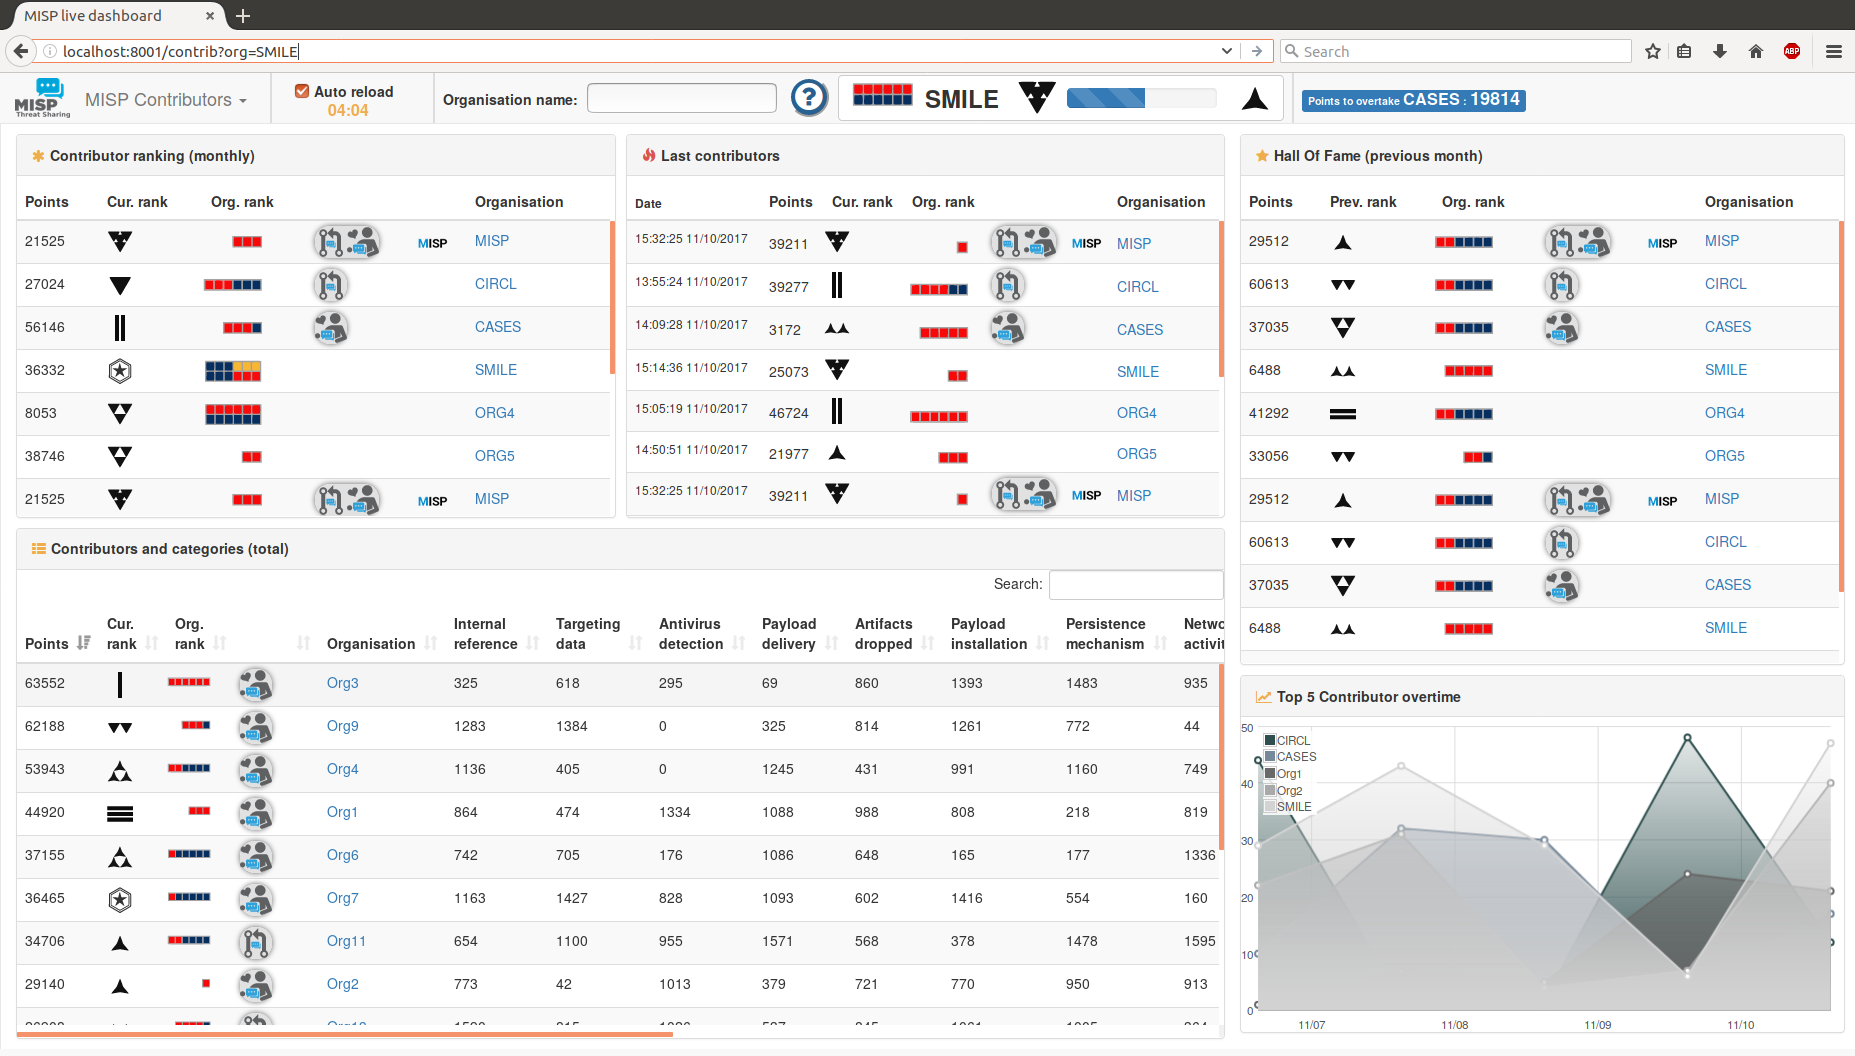
Task: Open the browser hamburger menu
Action: tap(1833, 51)
